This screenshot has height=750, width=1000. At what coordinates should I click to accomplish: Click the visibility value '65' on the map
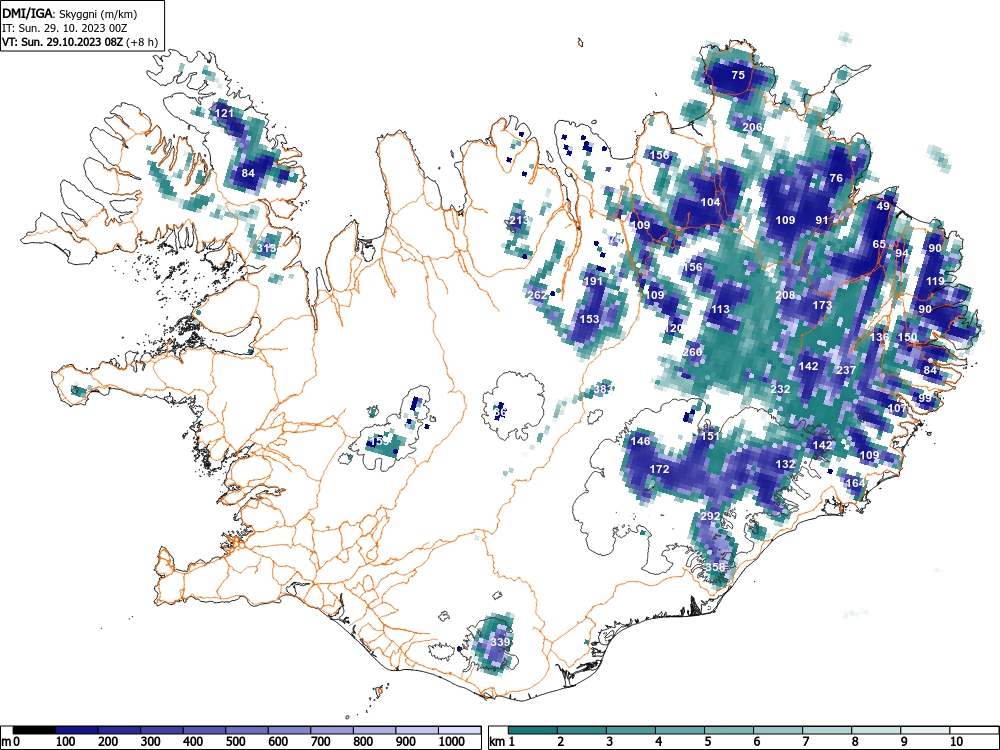pos(879,244)
